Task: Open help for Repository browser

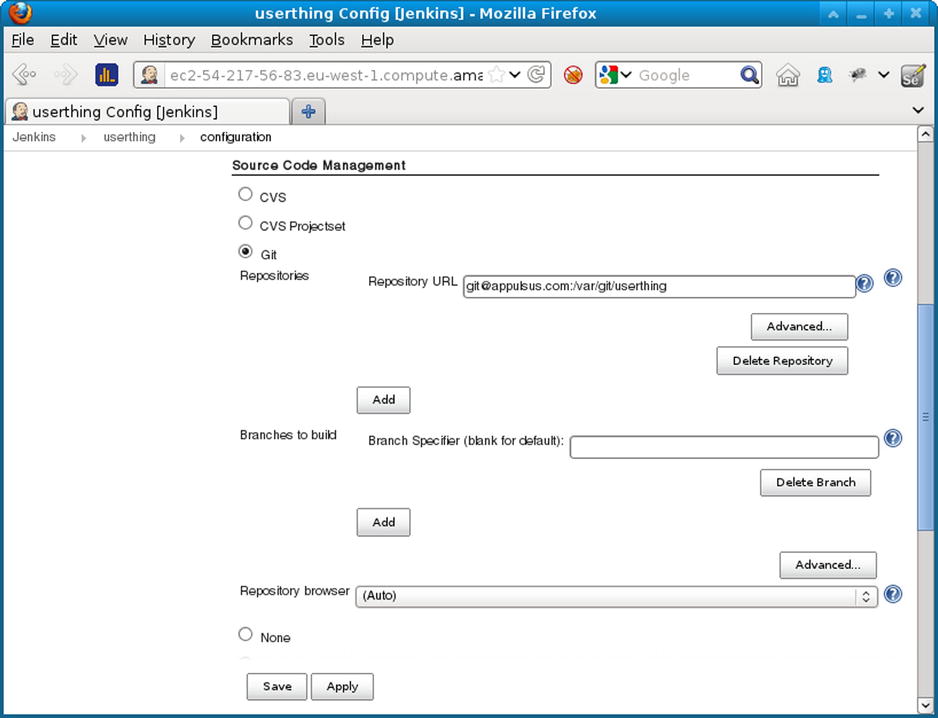Action: (893, 594)
